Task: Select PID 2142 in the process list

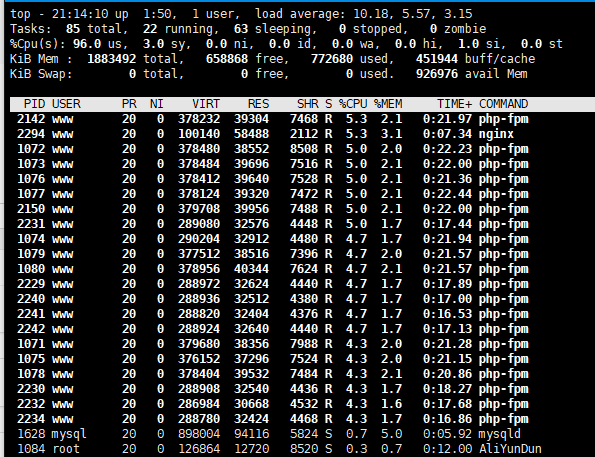Action: 31,119
